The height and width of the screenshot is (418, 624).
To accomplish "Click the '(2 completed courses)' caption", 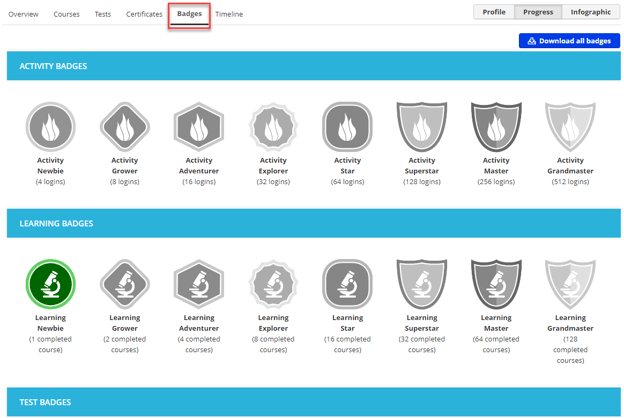I will [x=125, y=344].
